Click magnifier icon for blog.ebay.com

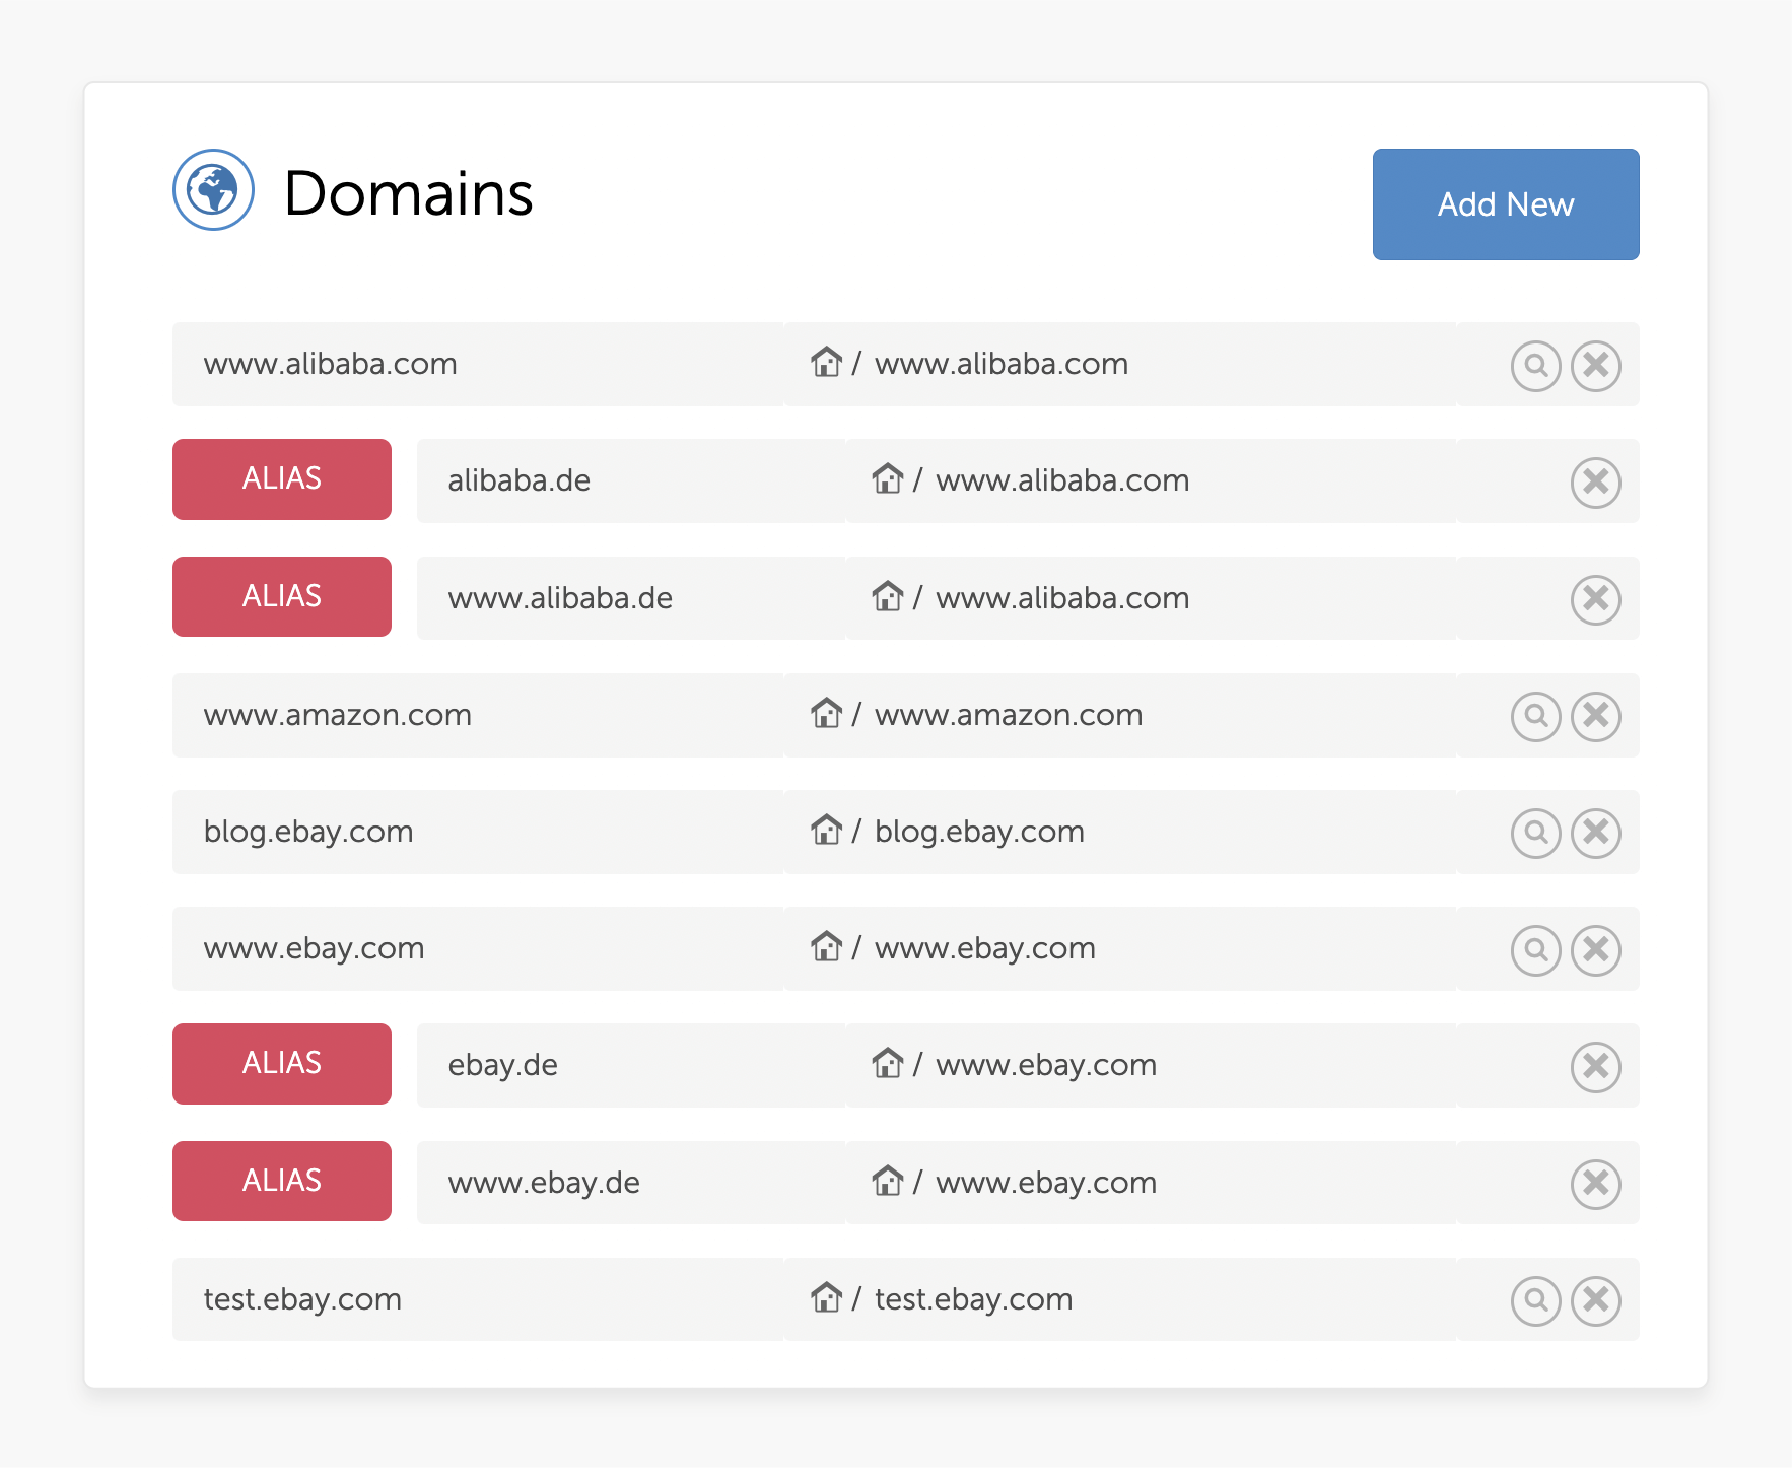tap(1535, 832)
